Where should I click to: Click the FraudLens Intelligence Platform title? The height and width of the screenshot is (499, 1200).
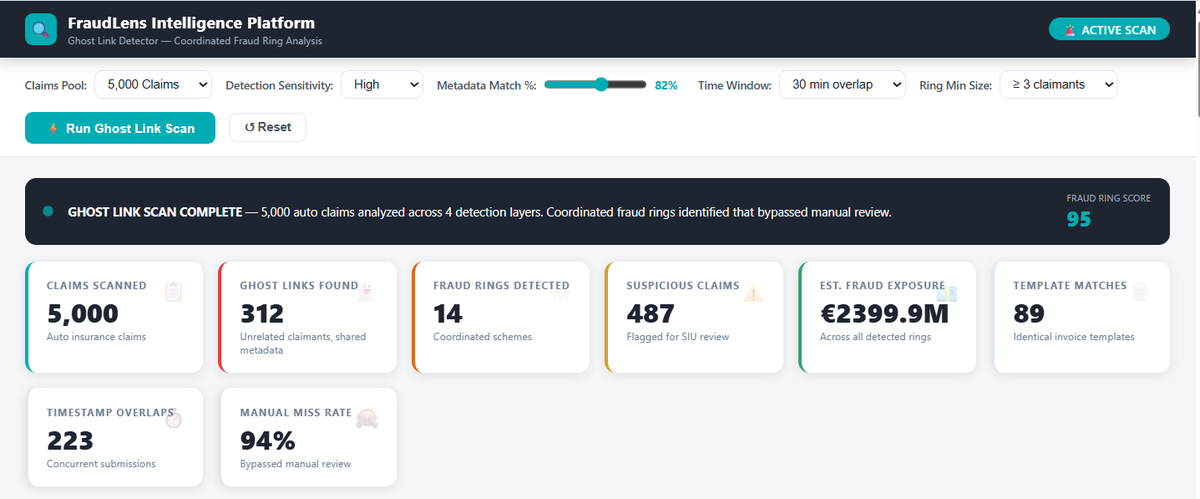[191, 22]
